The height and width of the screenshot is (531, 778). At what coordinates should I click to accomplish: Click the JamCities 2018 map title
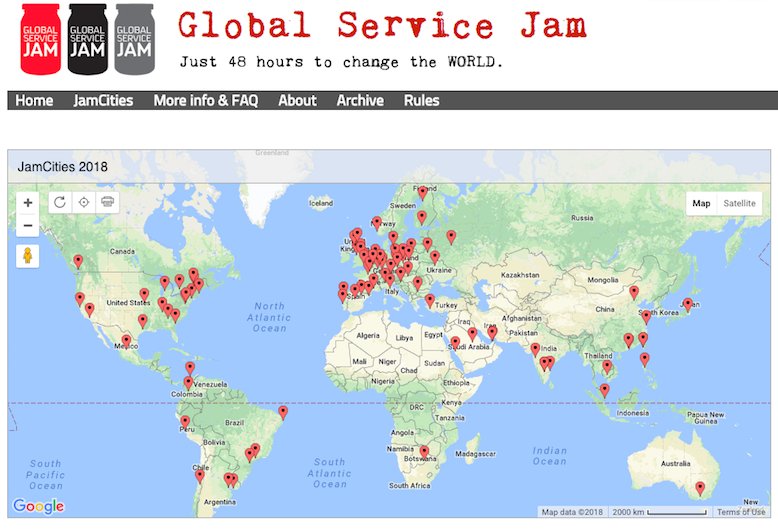pyautogui.click(x=63, y=167)
